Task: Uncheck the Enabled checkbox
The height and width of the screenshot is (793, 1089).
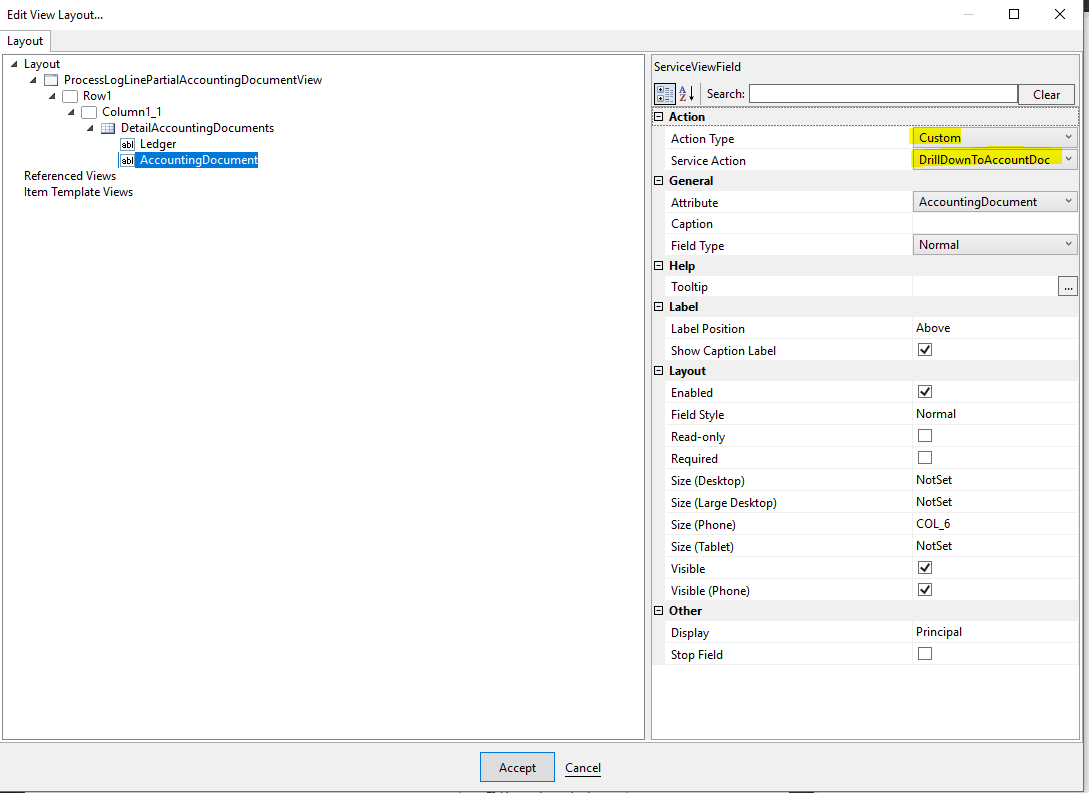Action: click(924, 392)
